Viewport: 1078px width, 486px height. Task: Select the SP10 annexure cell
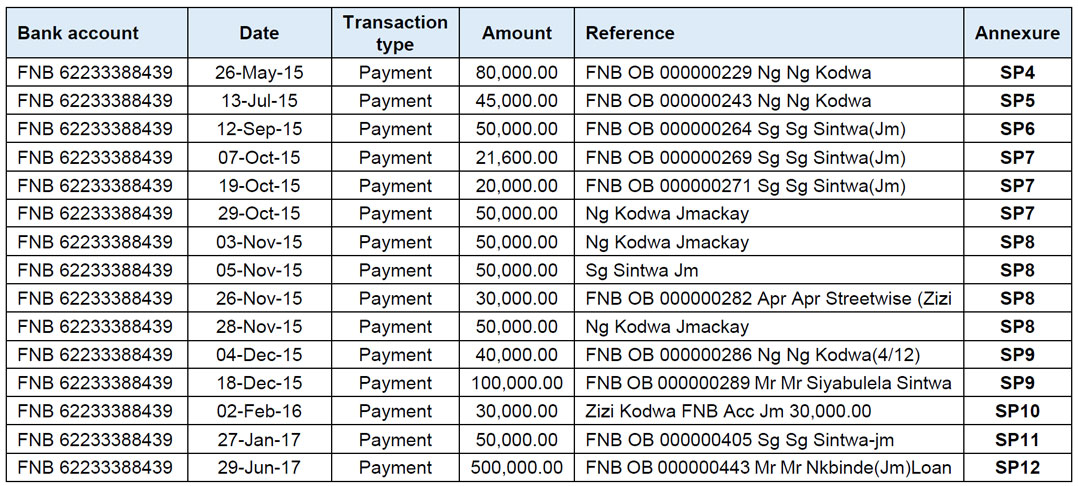(1017, 411)
